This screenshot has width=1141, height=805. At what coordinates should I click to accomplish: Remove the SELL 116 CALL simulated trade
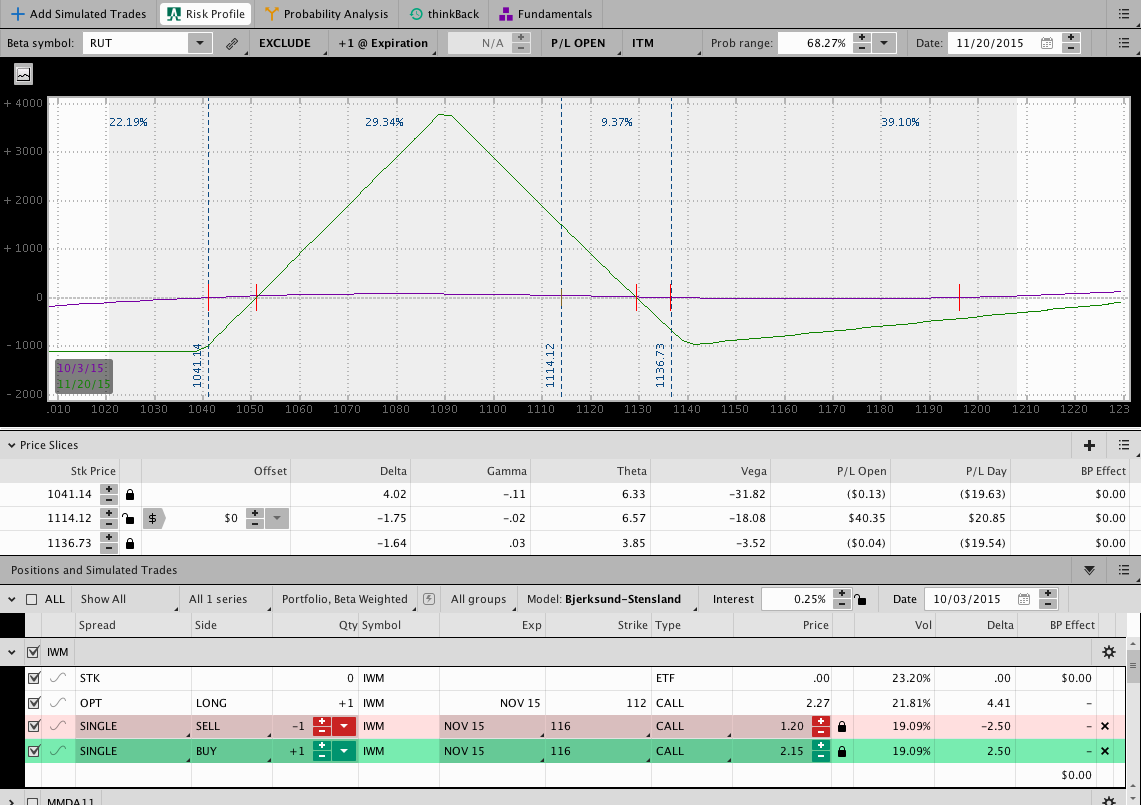point(1105,726)
